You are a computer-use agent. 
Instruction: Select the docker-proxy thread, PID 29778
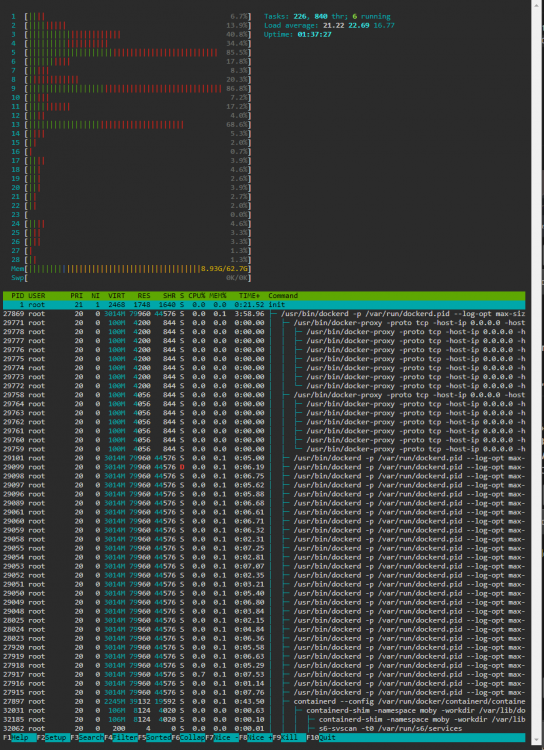pyautogui.click(x=264, y=332)
